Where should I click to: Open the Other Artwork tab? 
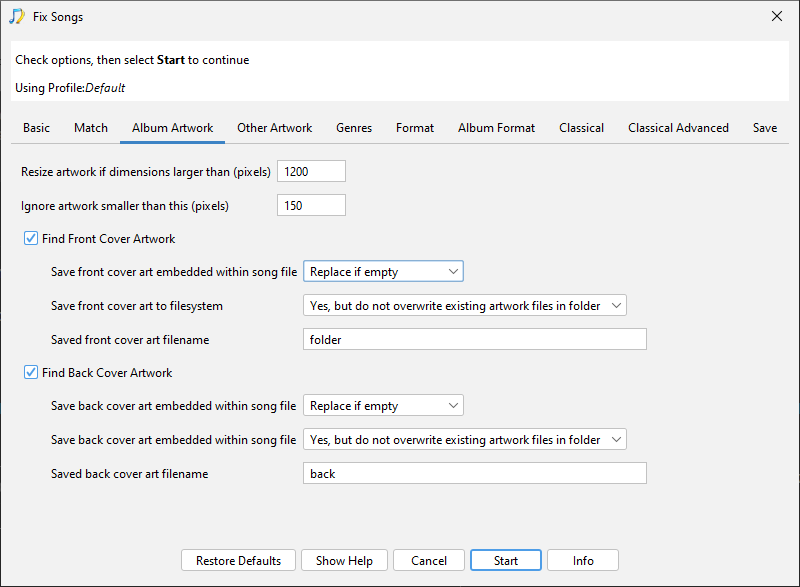pyautogui.click(x=274, y=128)
